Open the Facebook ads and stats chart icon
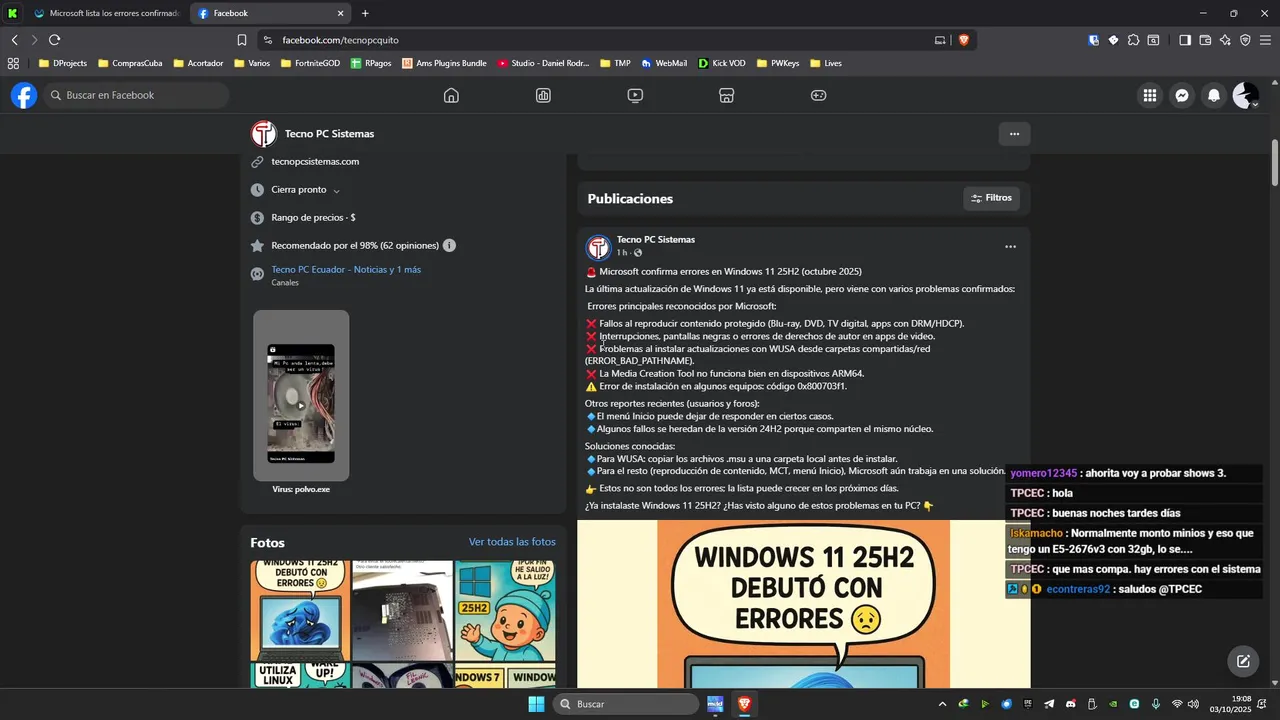Screen dimensions: 1280x720 (x=543, y=95)
